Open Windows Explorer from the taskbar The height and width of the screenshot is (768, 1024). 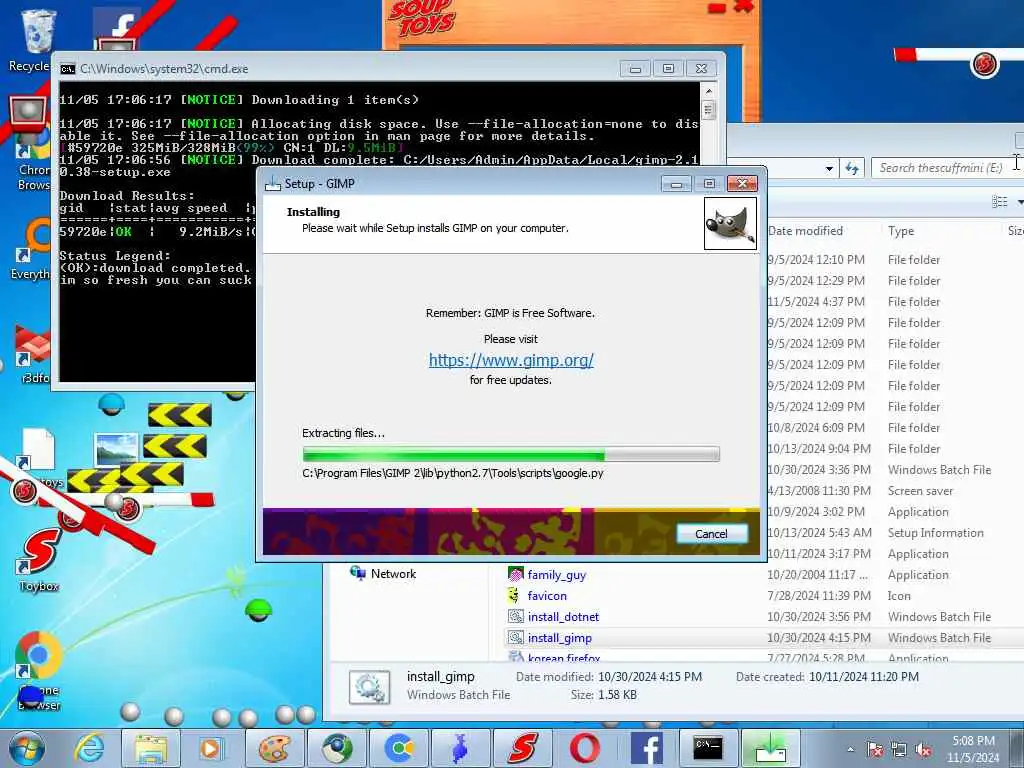pos(152,748)
